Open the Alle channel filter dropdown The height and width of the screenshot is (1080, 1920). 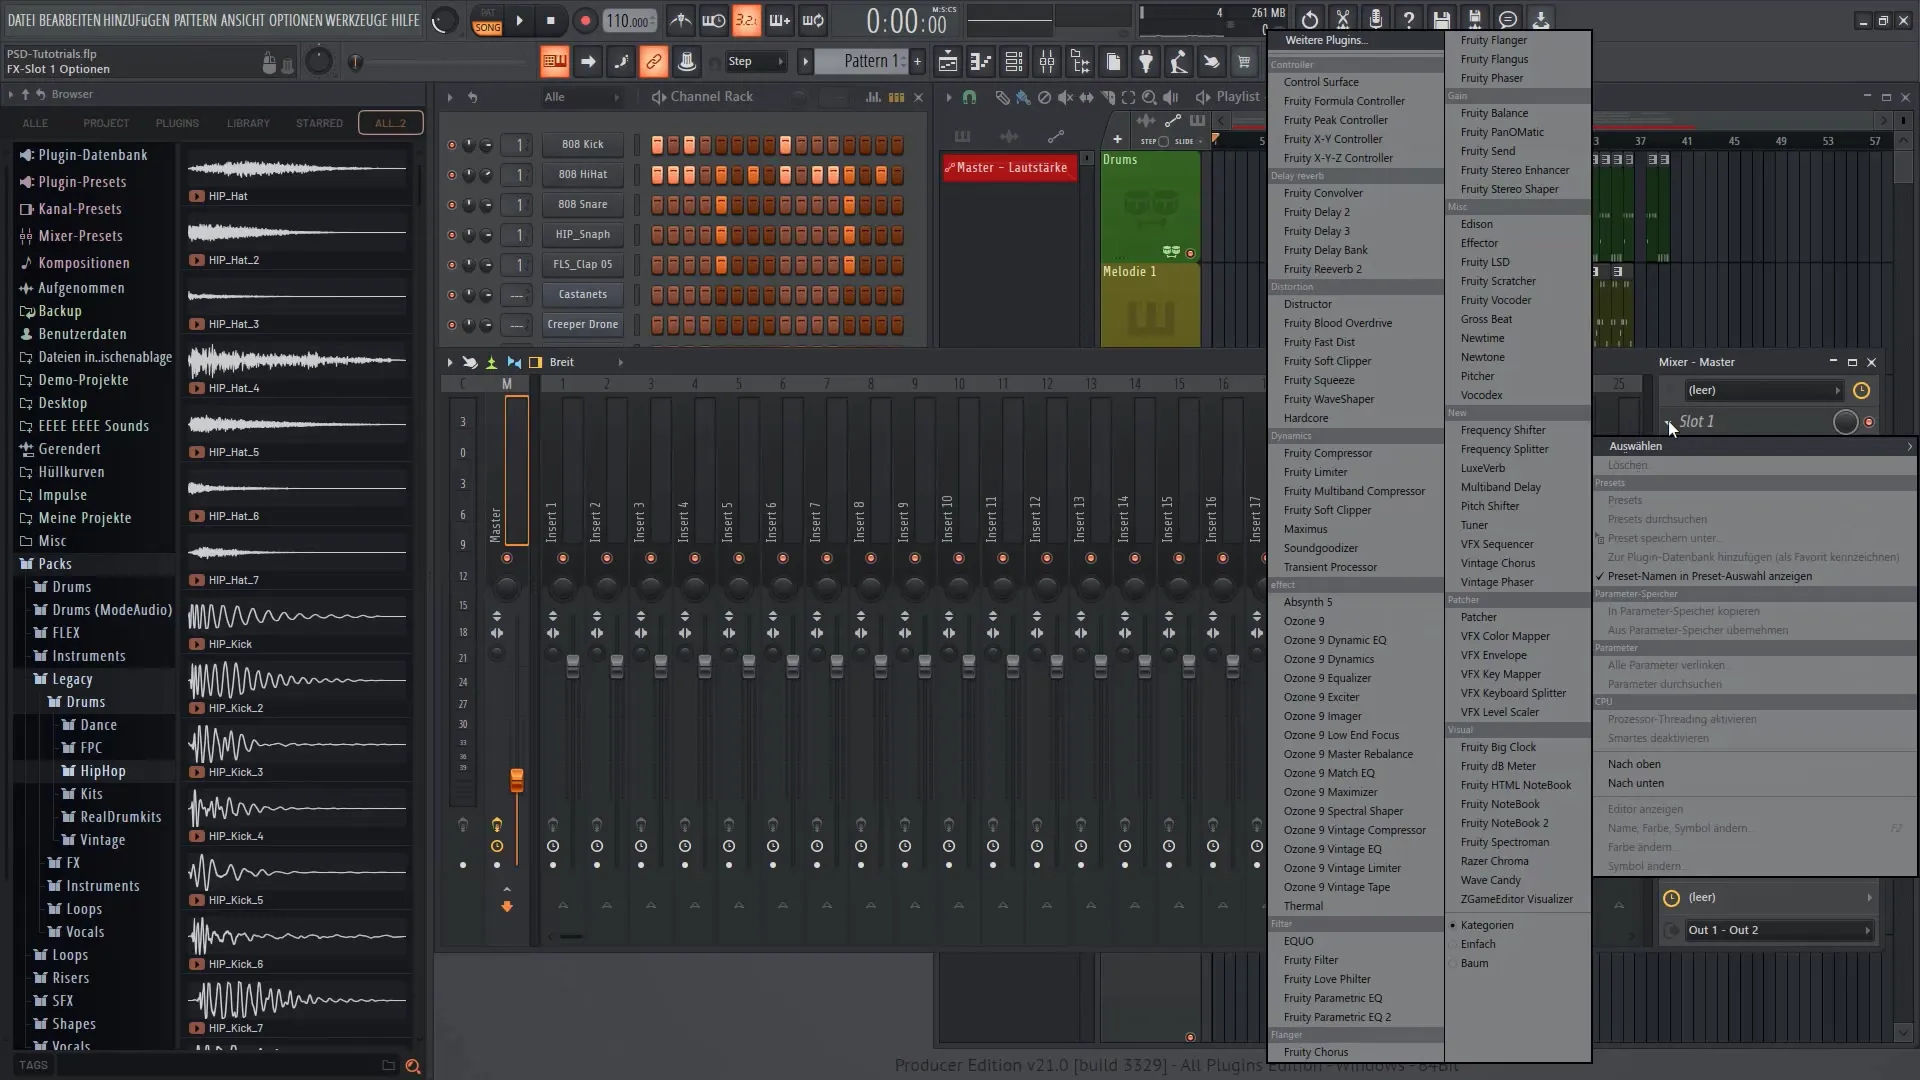tap(582, 97)
